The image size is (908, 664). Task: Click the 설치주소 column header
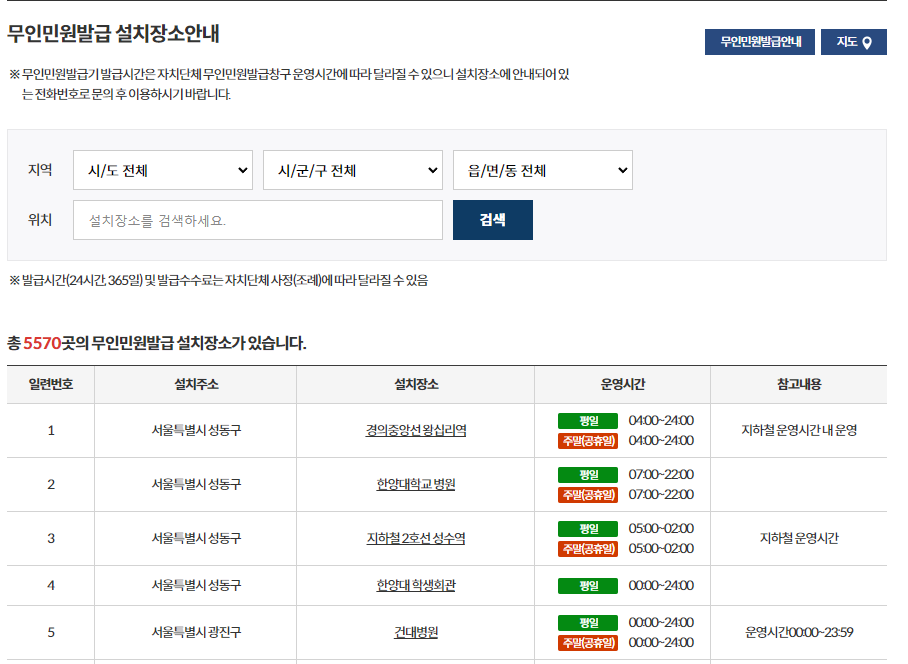[x=196, y=384]
